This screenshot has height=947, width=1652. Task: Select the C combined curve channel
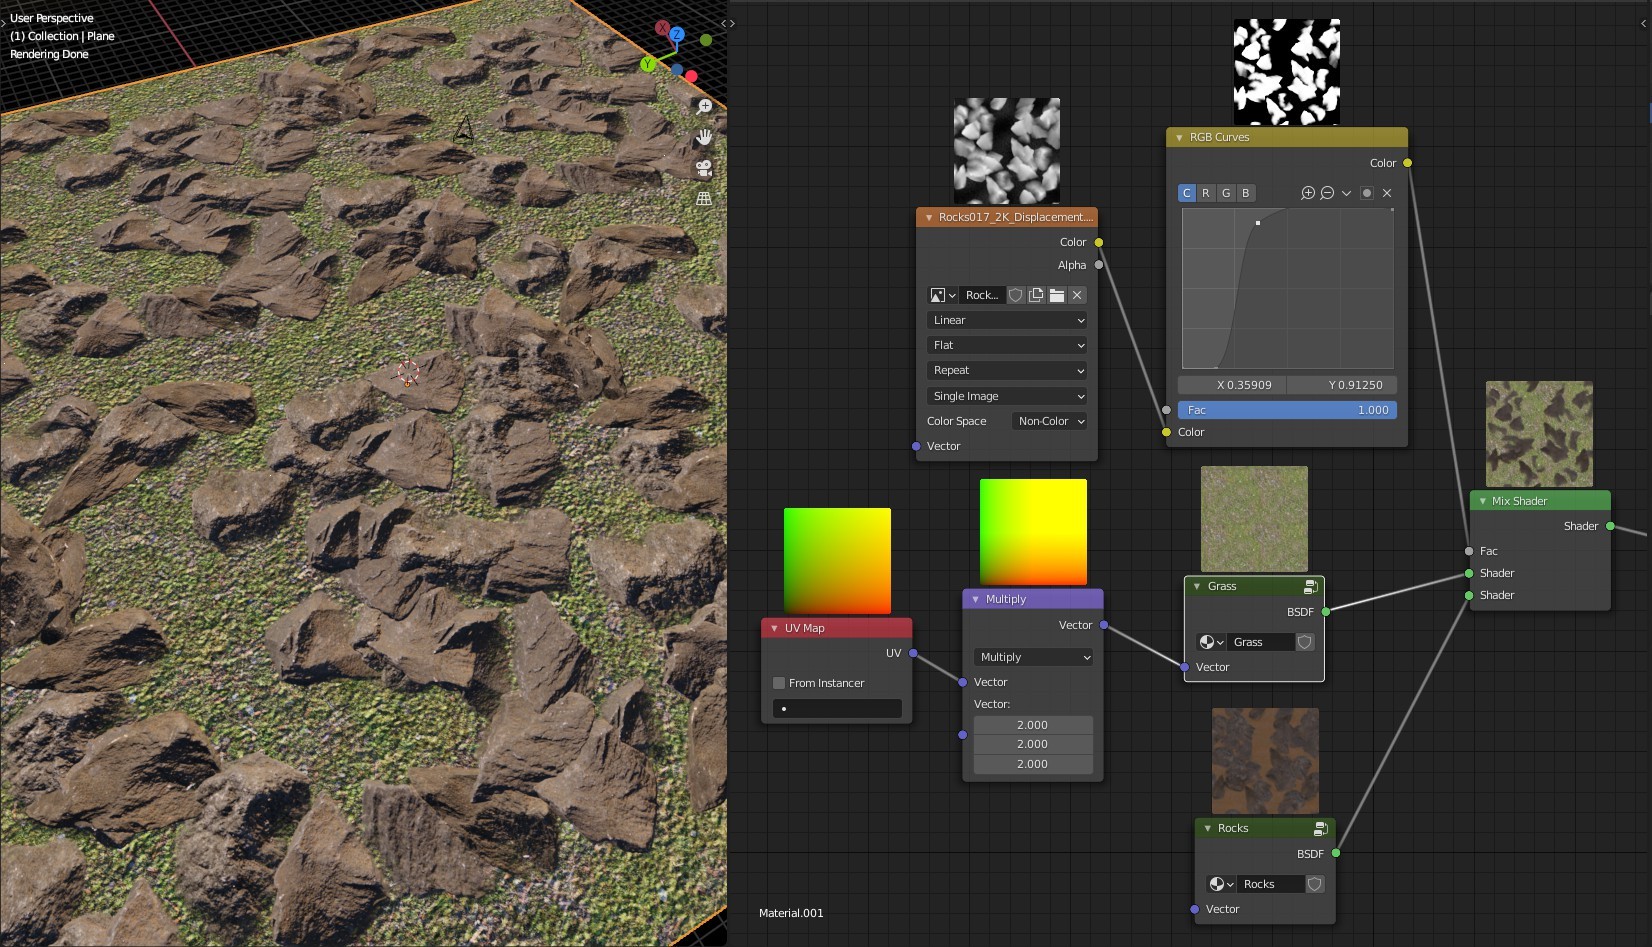[1187, 193]
